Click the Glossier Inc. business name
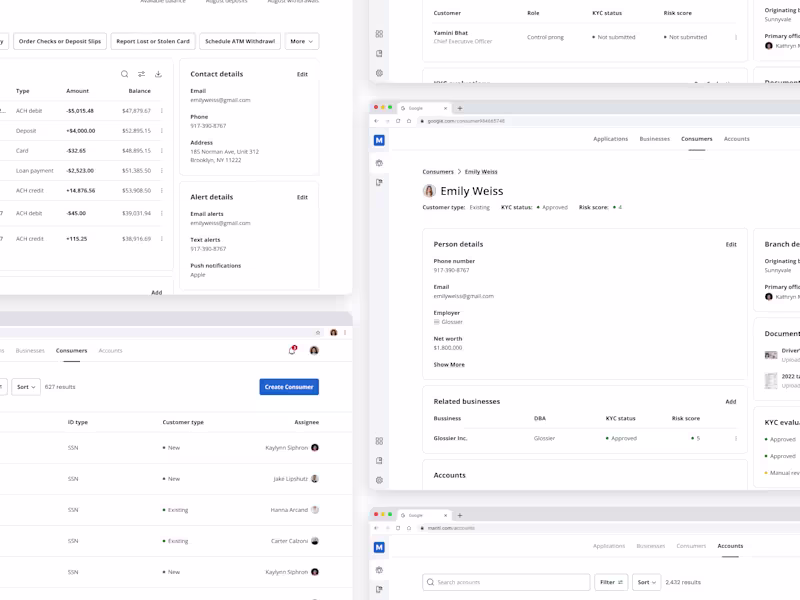The image size is (800, 600). (451, 438)
